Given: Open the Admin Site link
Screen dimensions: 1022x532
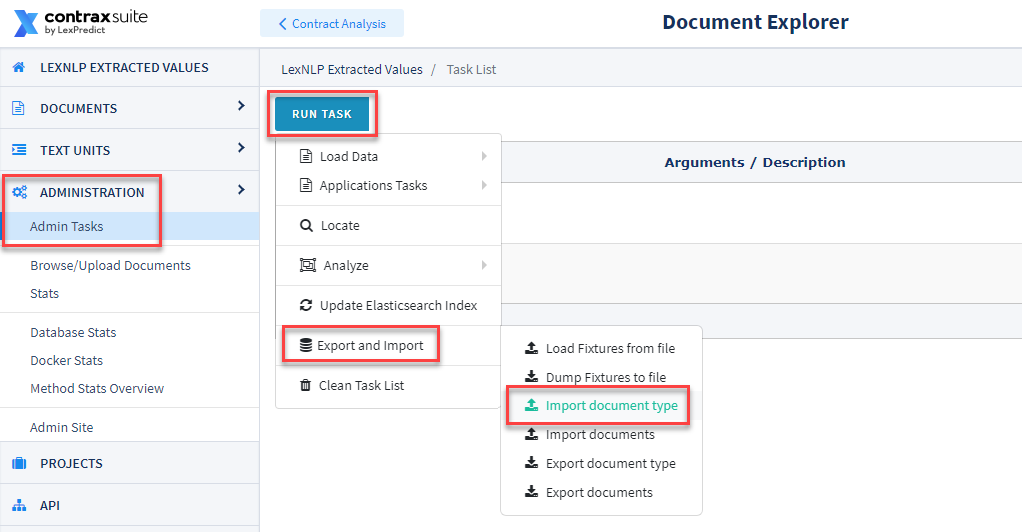Looking at the screenshot, I should [61, 428].
